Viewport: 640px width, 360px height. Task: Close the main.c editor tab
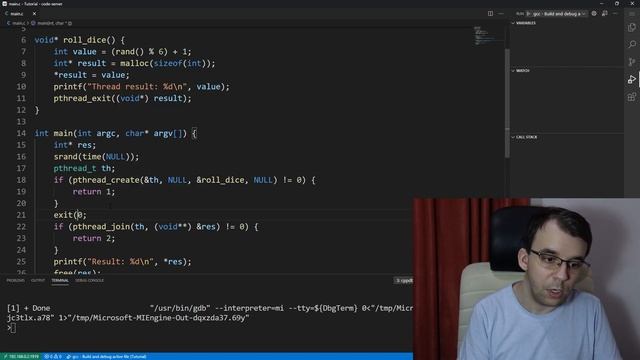point(34,13)
